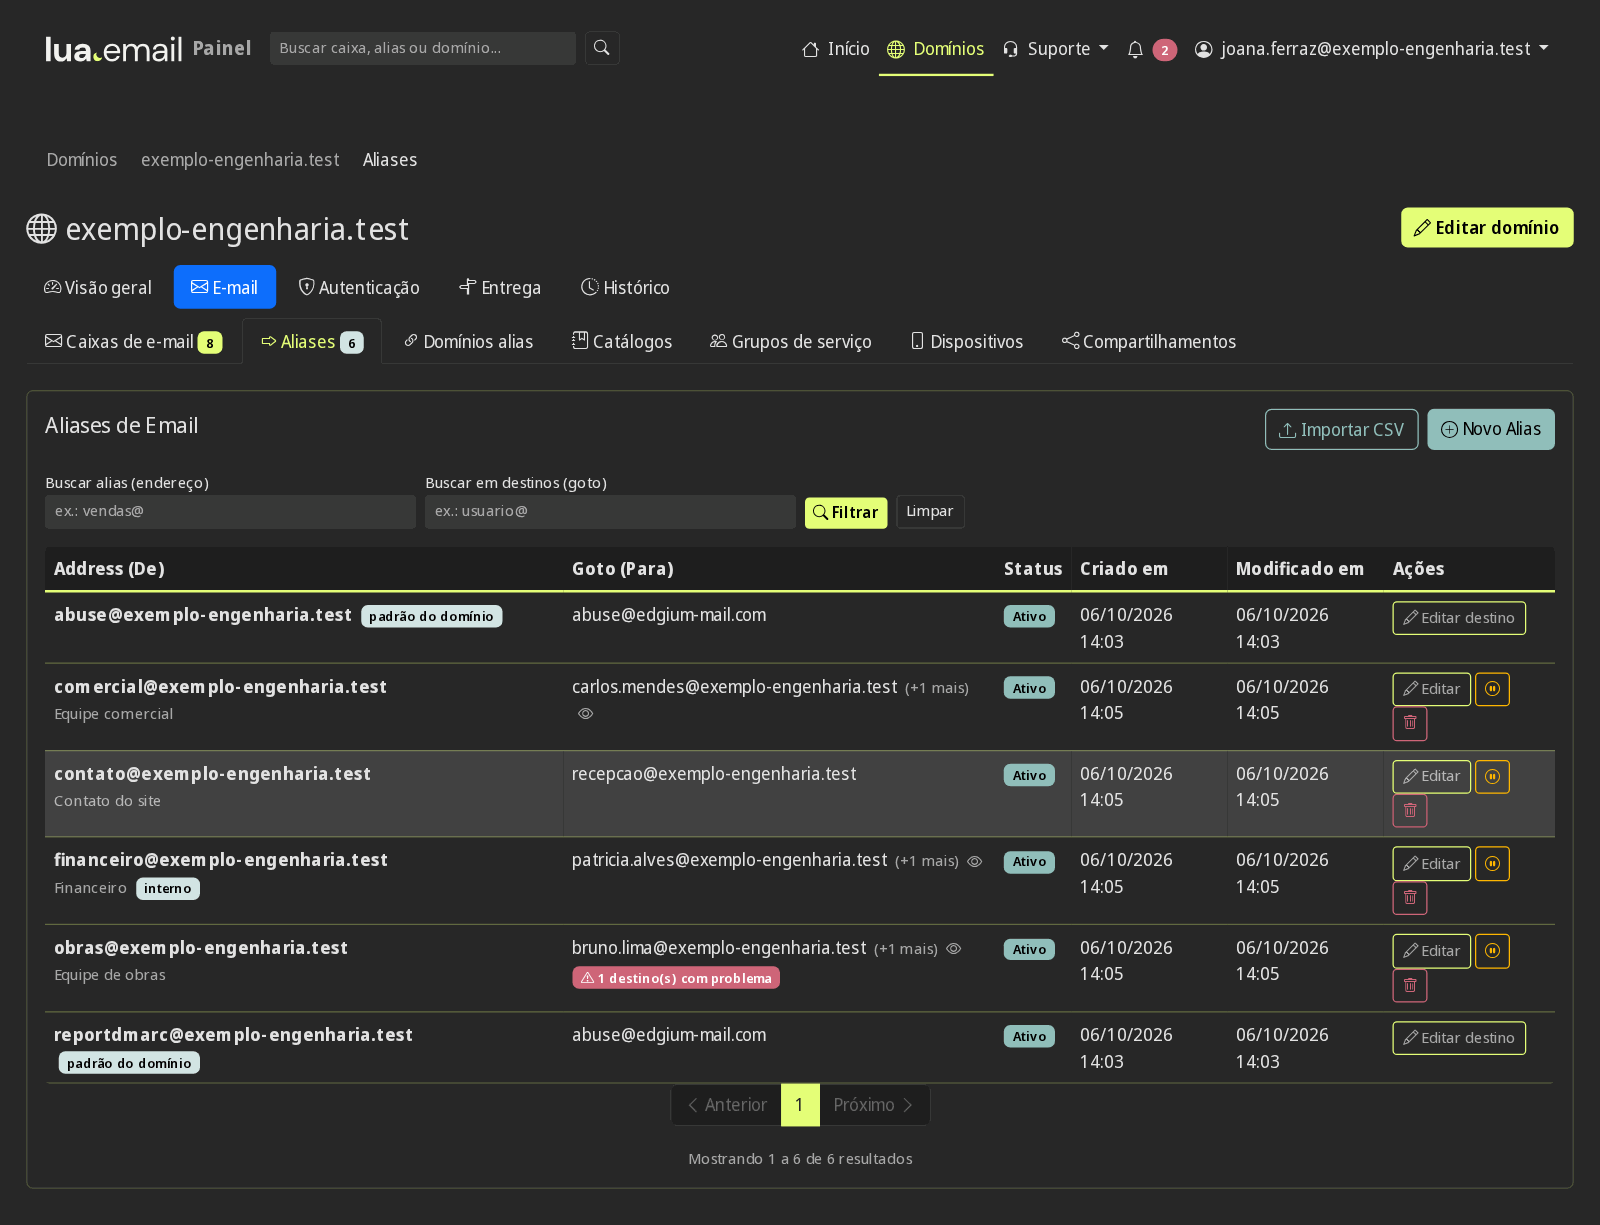1600x1225 pixels.
Task: Open the Entrega tab
Action: click(500, 288)
